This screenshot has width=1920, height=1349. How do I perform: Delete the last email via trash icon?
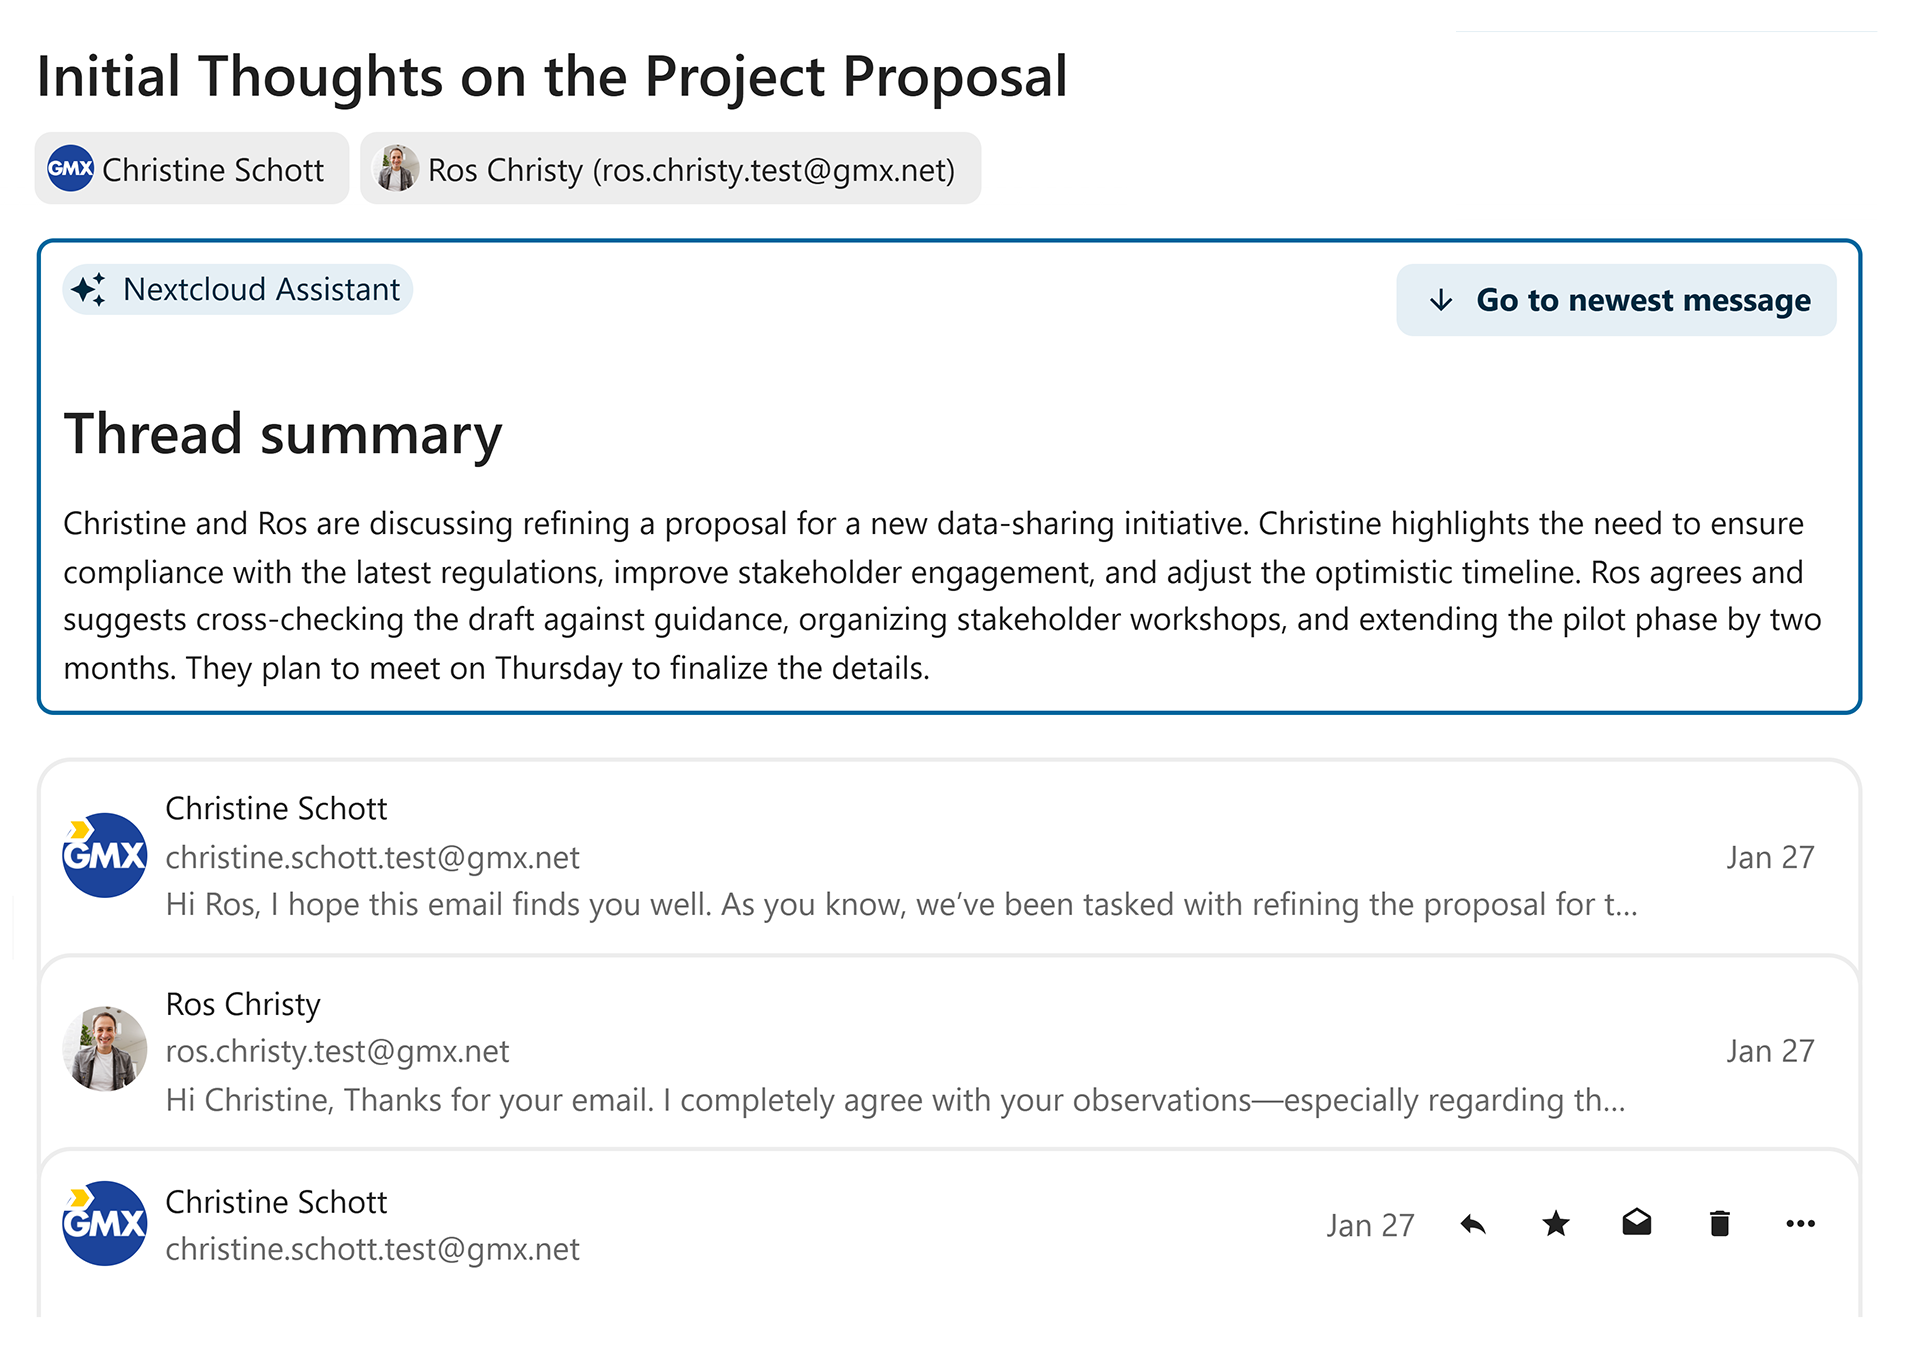(1720, 1224)
